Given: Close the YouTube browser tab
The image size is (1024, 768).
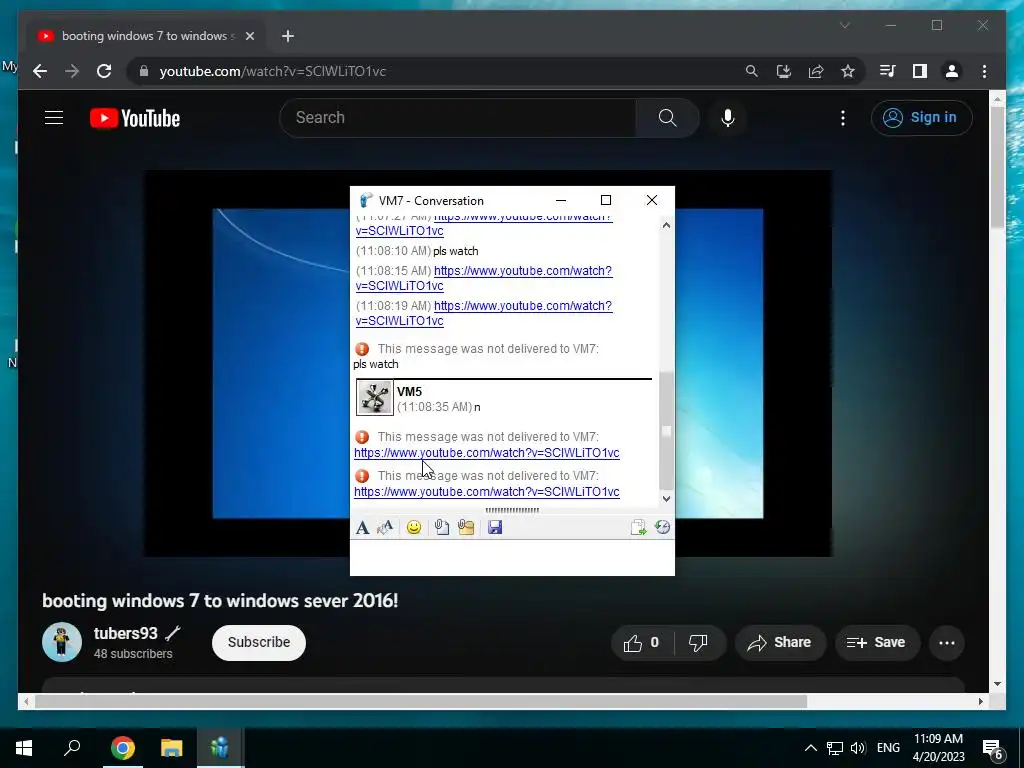Looking at the screenshot, I should [x=249, y=36].
